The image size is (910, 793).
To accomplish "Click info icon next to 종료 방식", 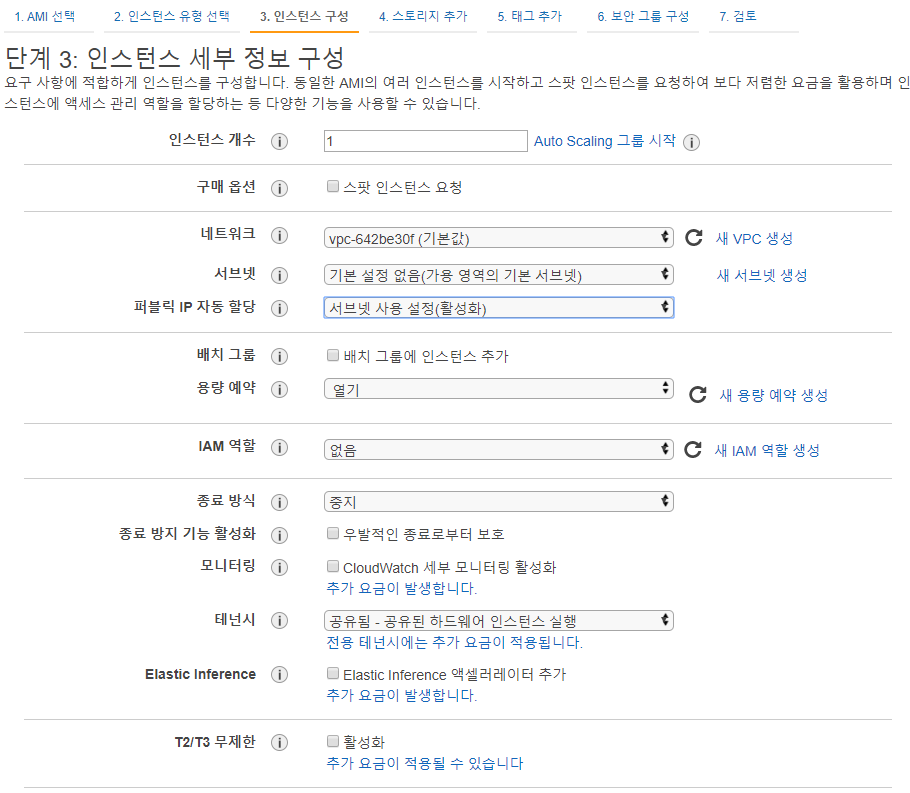I will click(x=279, y=502).
